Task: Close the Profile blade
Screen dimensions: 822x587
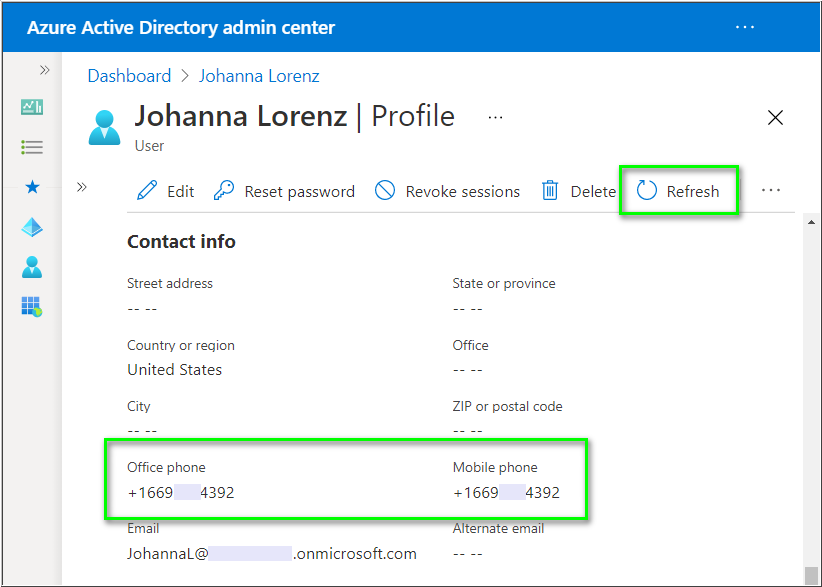Action: click(775, 118)
